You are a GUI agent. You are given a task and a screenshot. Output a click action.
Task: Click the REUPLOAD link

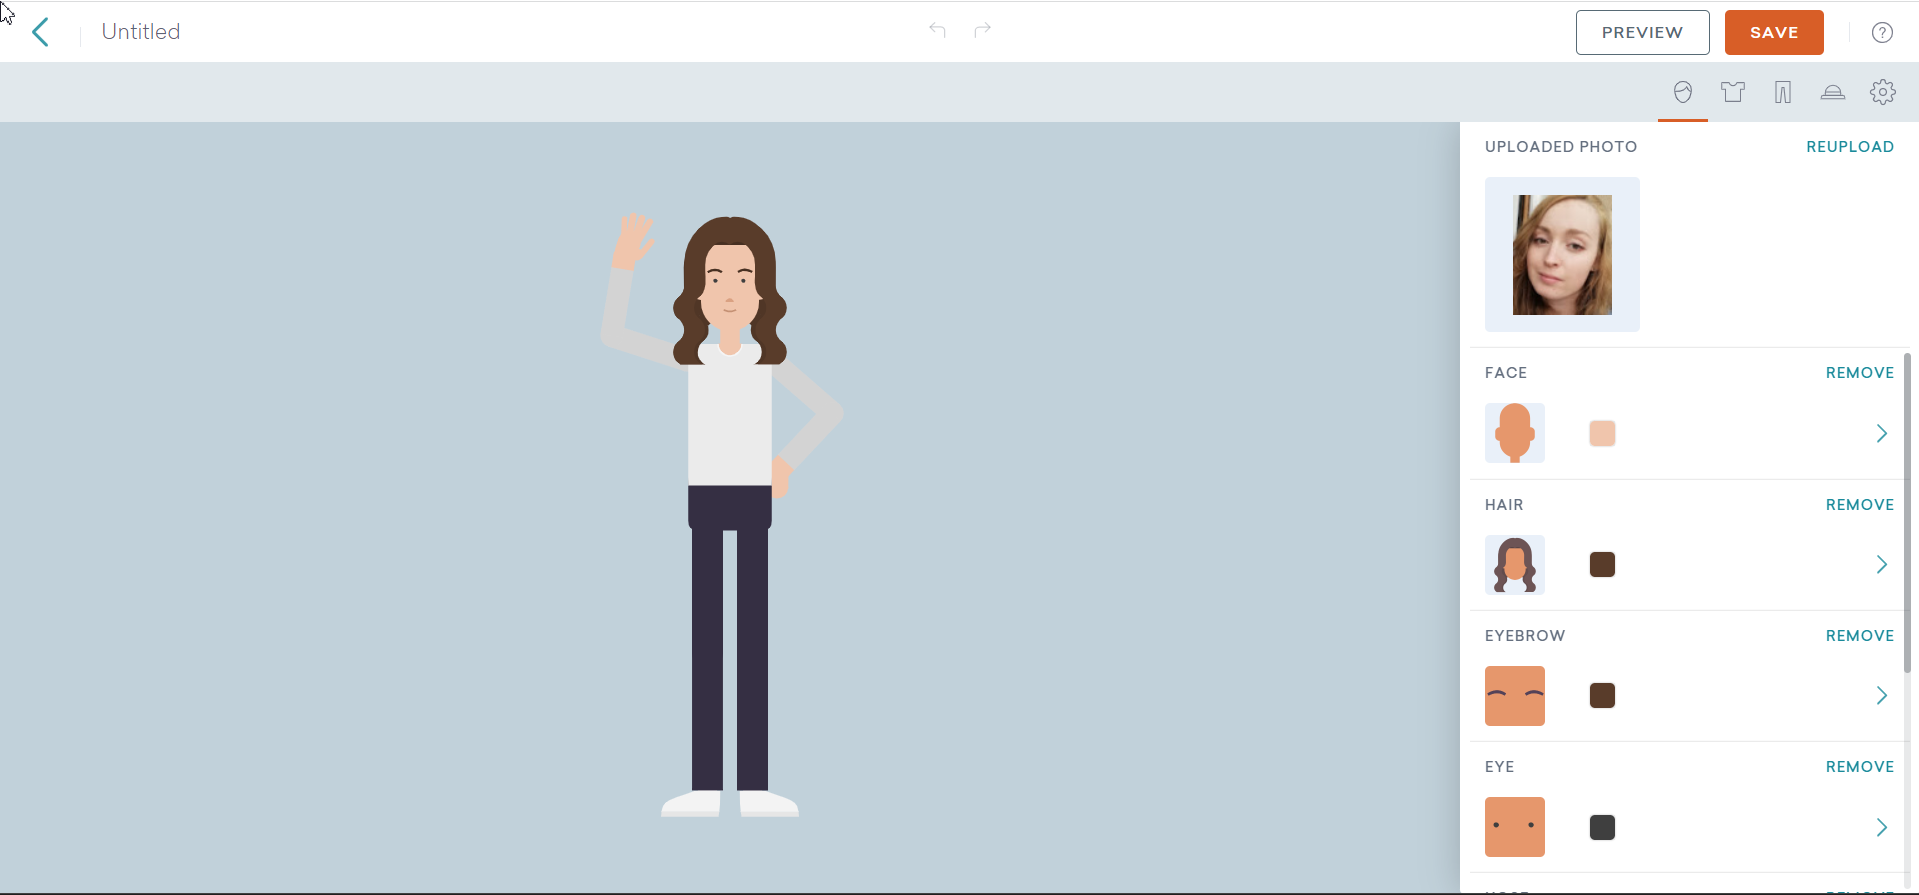click(x=1849, y=146)
